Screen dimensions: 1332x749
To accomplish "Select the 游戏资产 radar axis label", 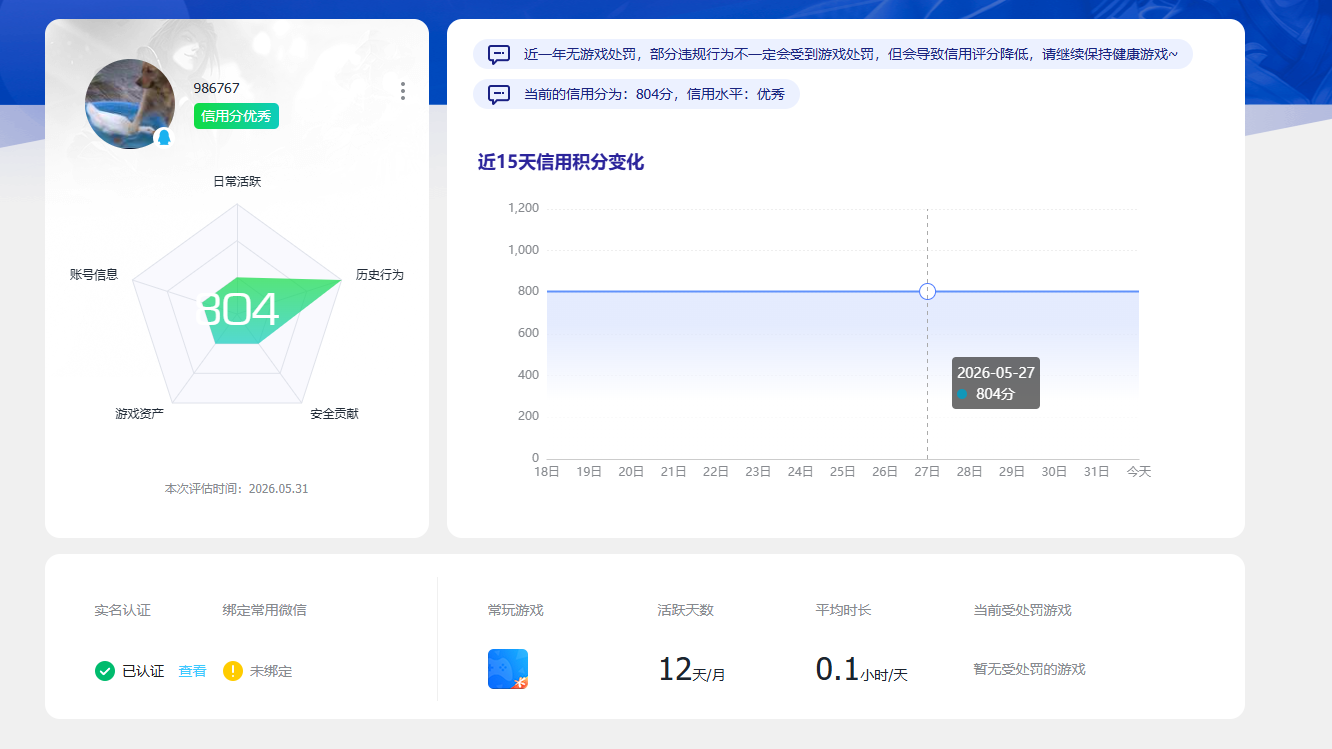I will pyautogui.click(x=140, y=413).
